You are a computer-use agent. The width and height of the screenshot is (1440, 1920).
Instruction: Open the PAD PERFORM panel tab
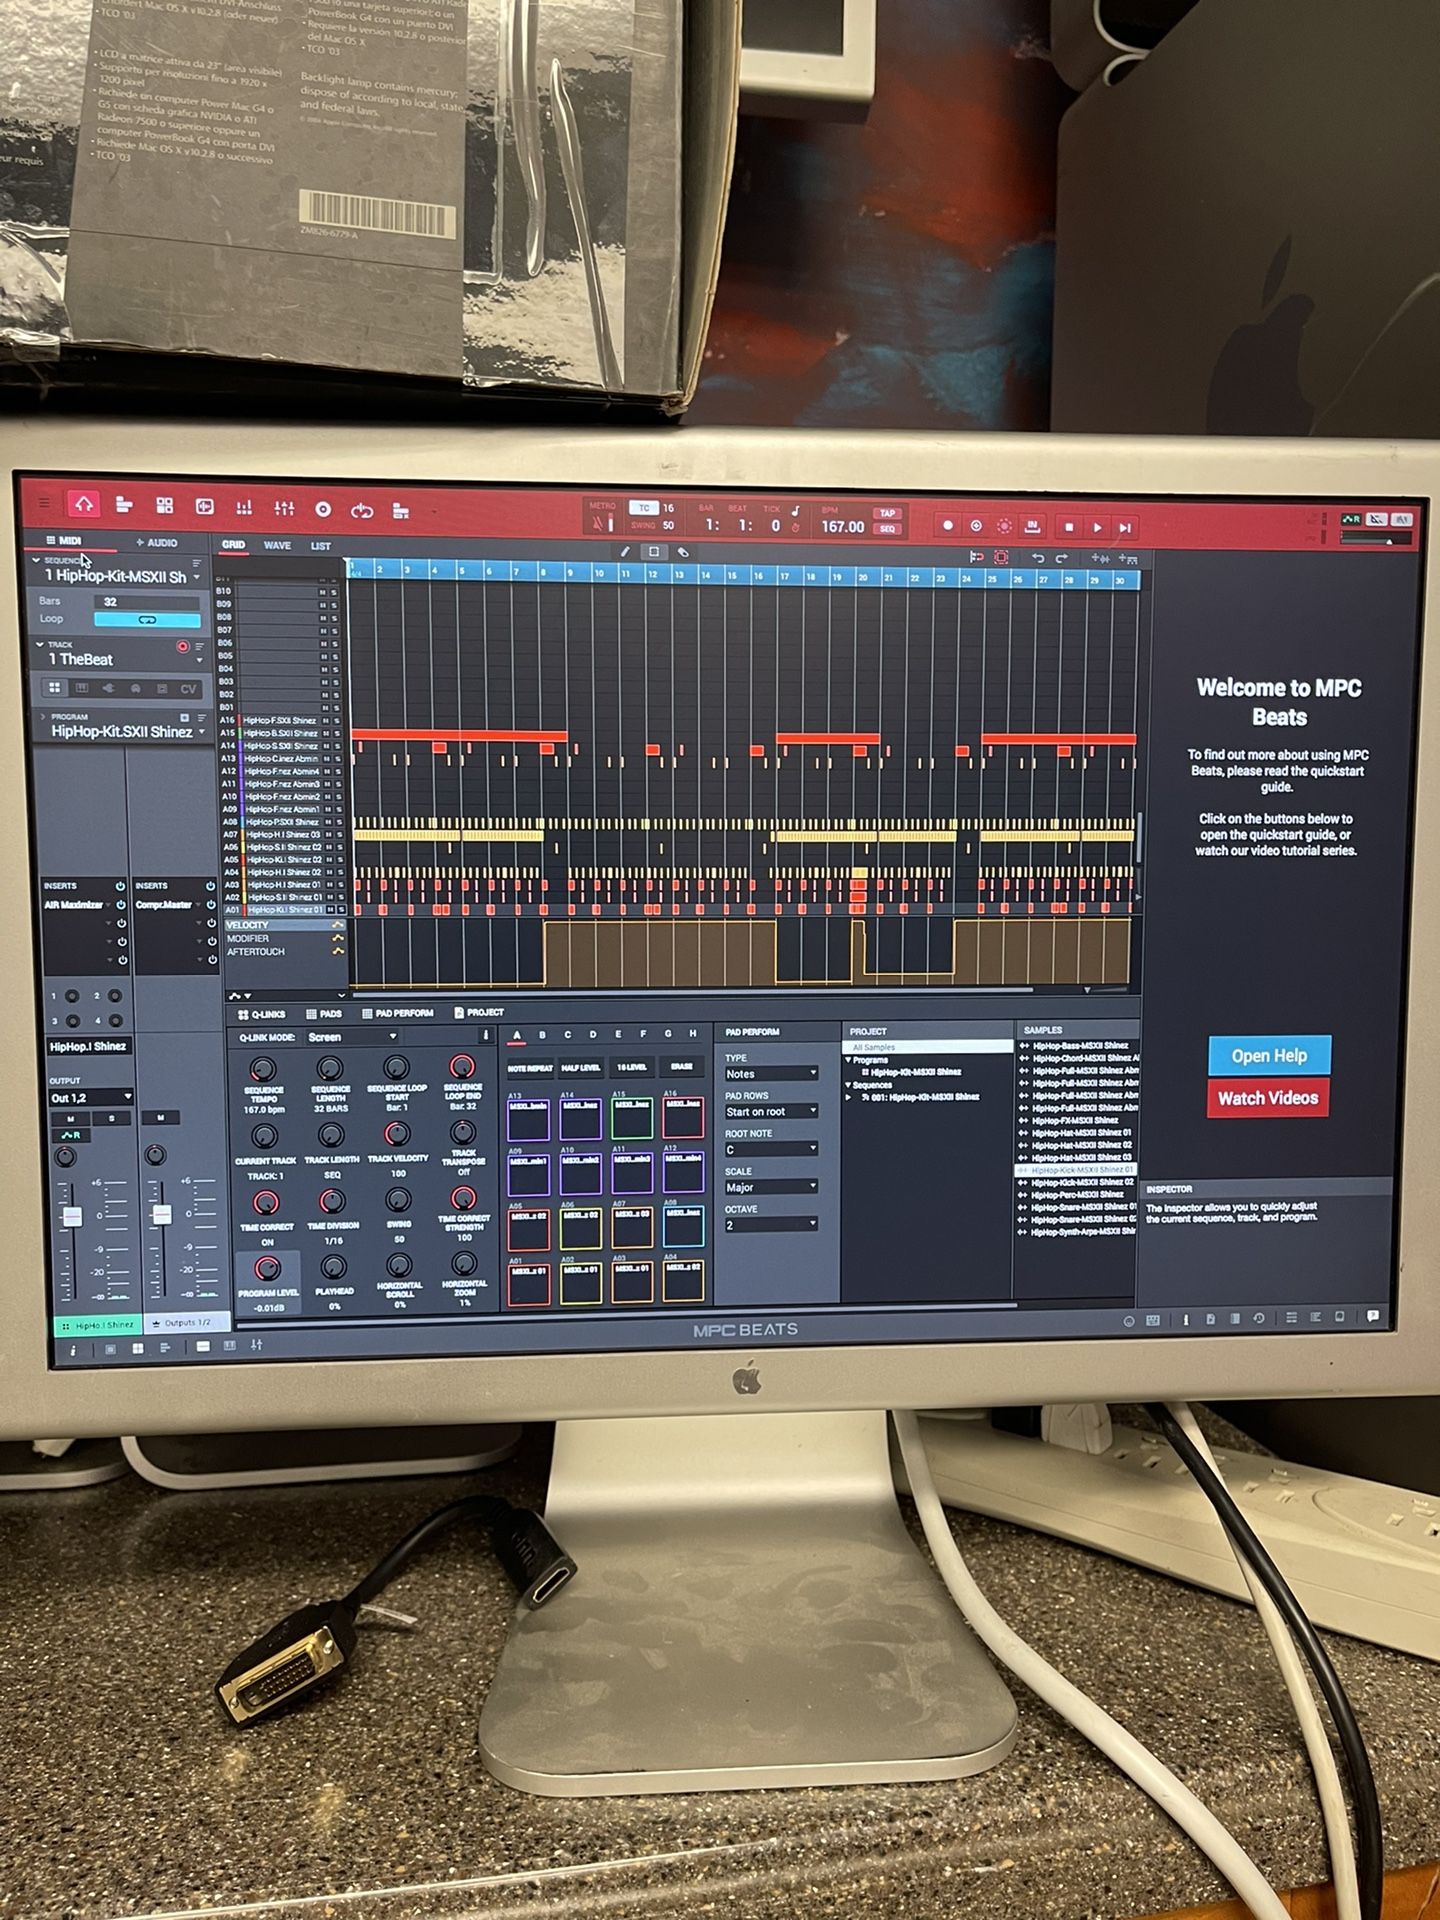point(398,1013)
